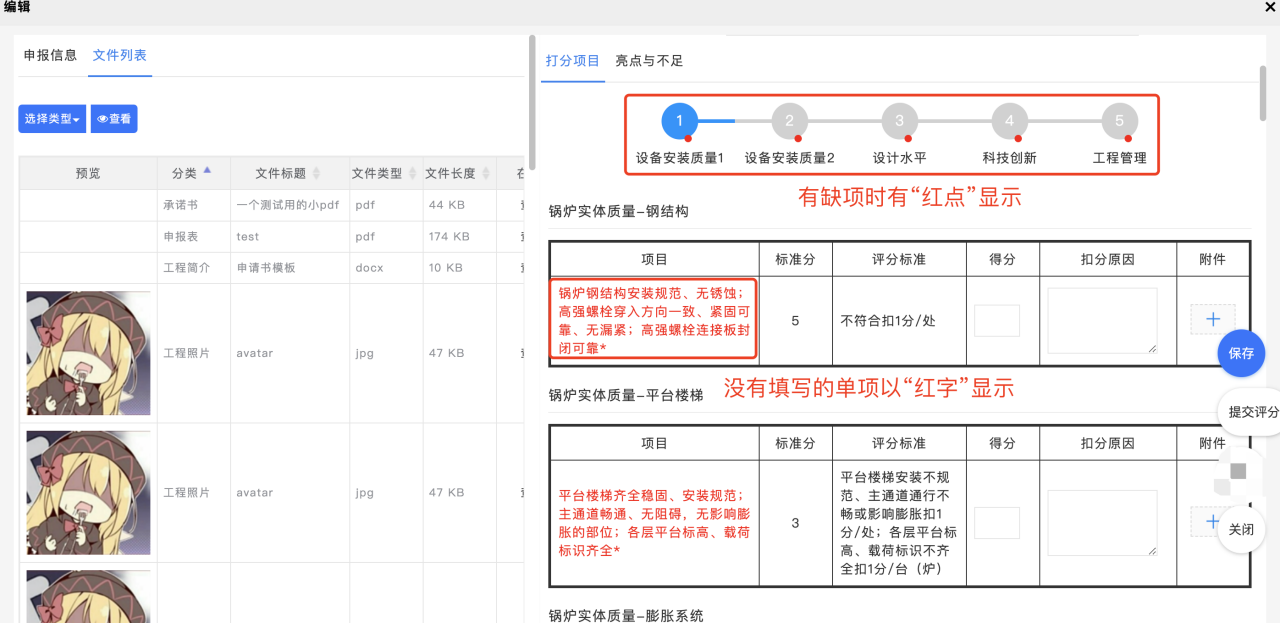Click the 10 KB file length cell
The width and height of the screenshot is (1280, 623).
tap(458, 268)
